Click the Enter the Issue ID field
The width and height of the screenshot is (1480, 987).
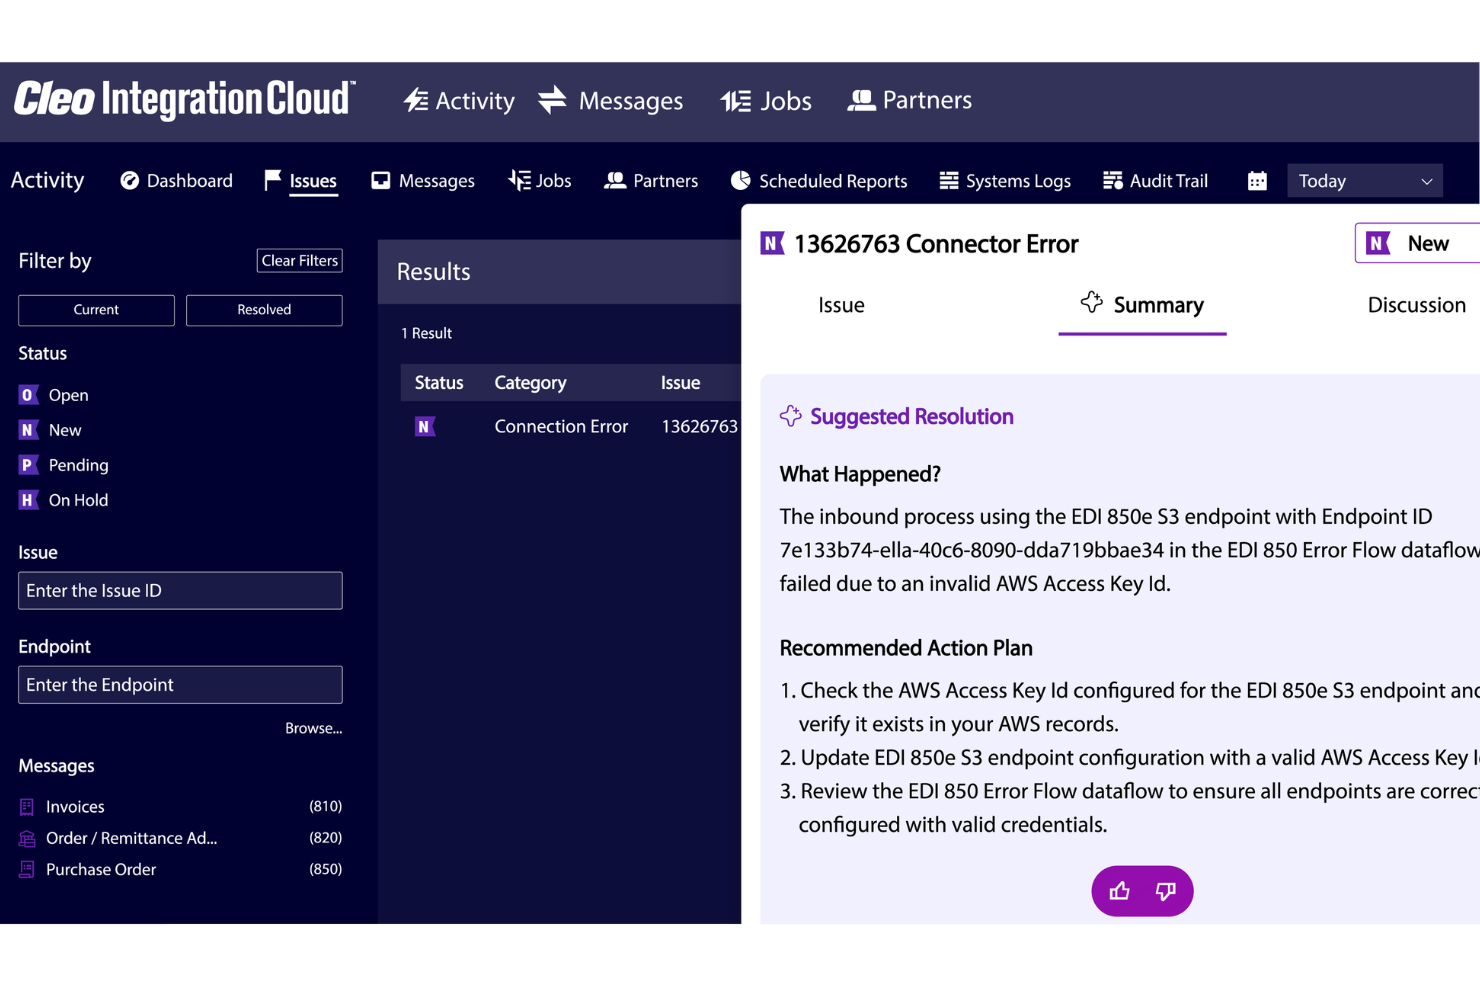click(180, 590)
